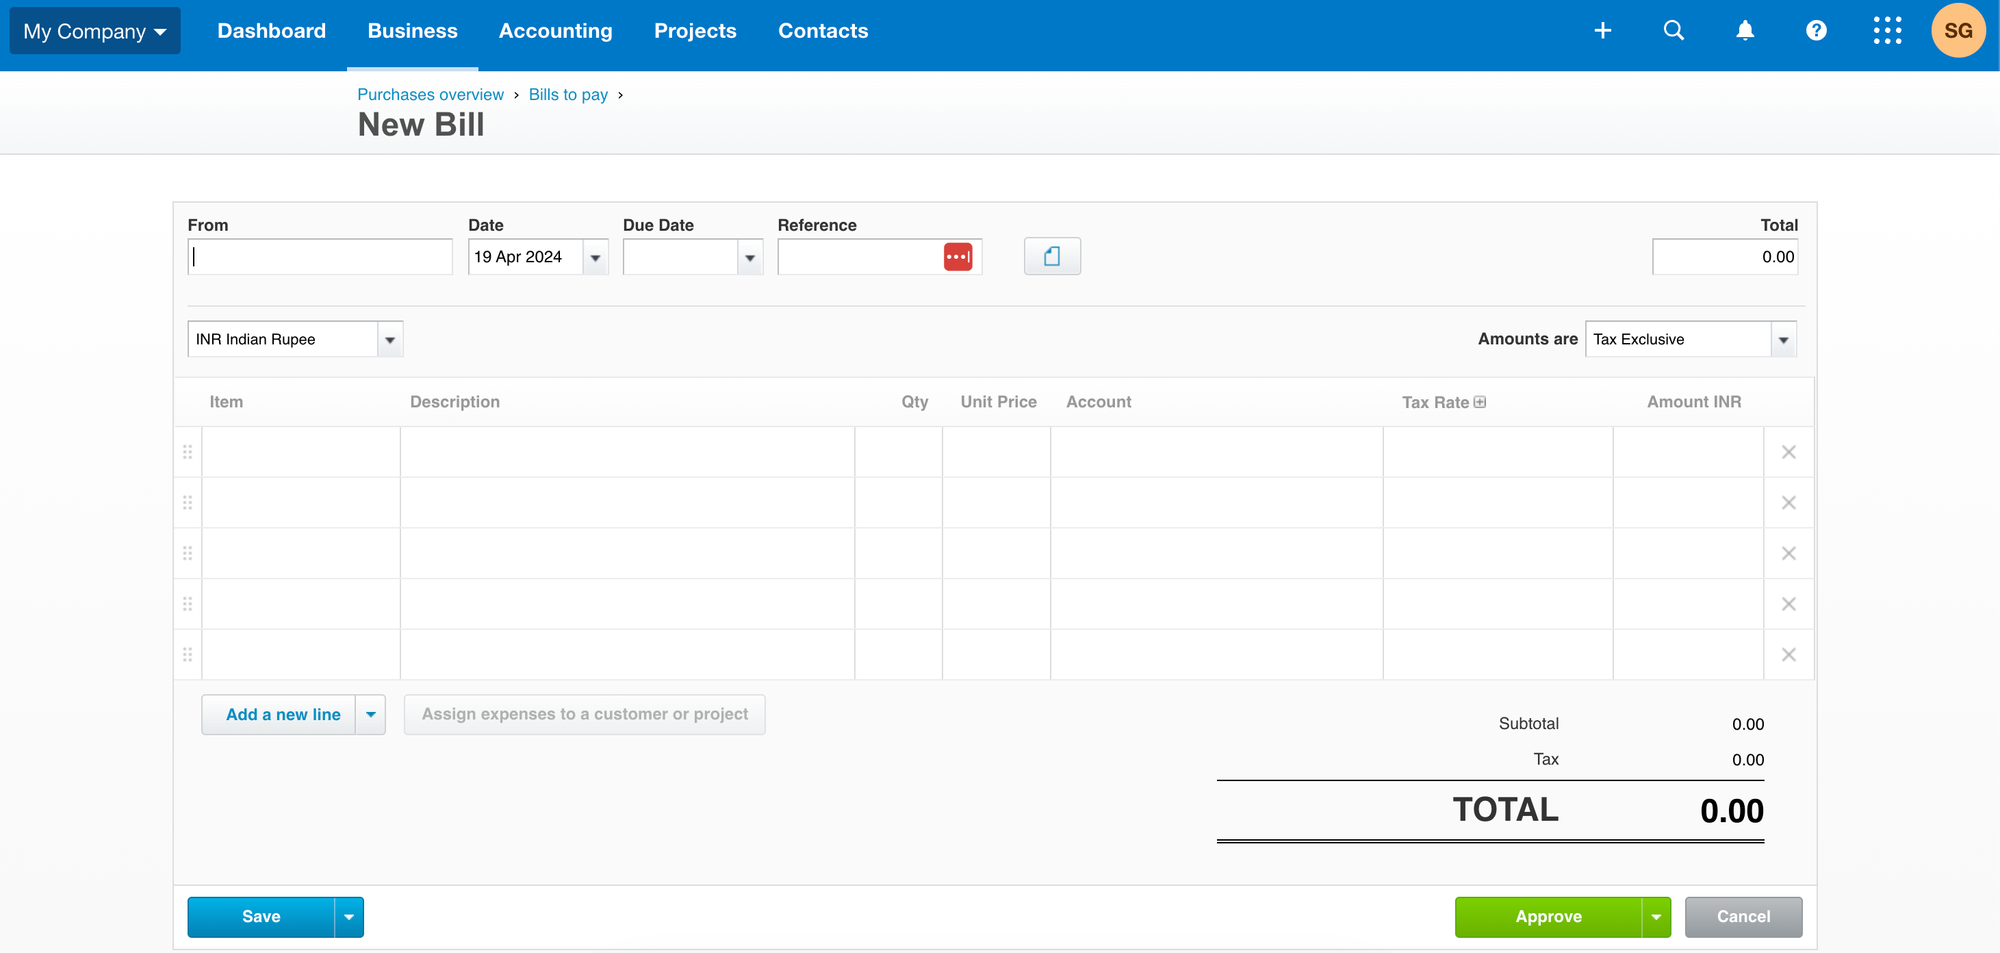This screenshot has height=953, width=2000.
Task: Open Projects menu
Action: (x=695, y=31)
